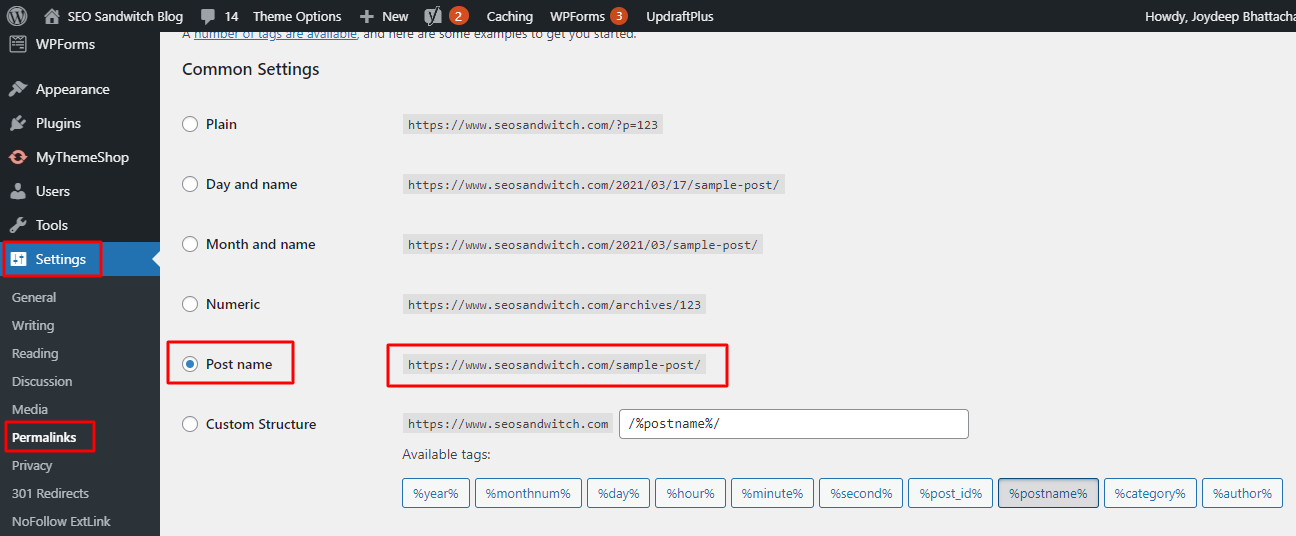
Task: Open Plugins in the sidebar
Action: [x=58, y=123]
